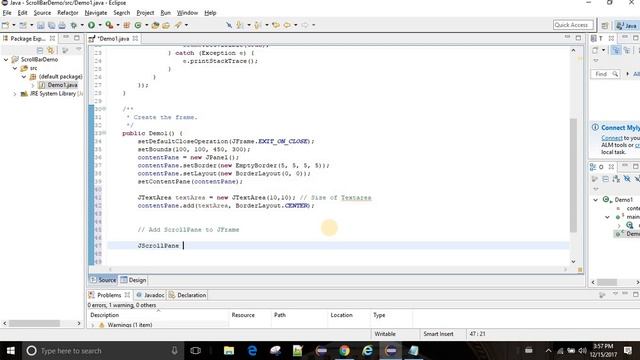Toggle Mark Occurrences in the toolbar
This screenshot has height=360, width=640.
click(229, 25)
